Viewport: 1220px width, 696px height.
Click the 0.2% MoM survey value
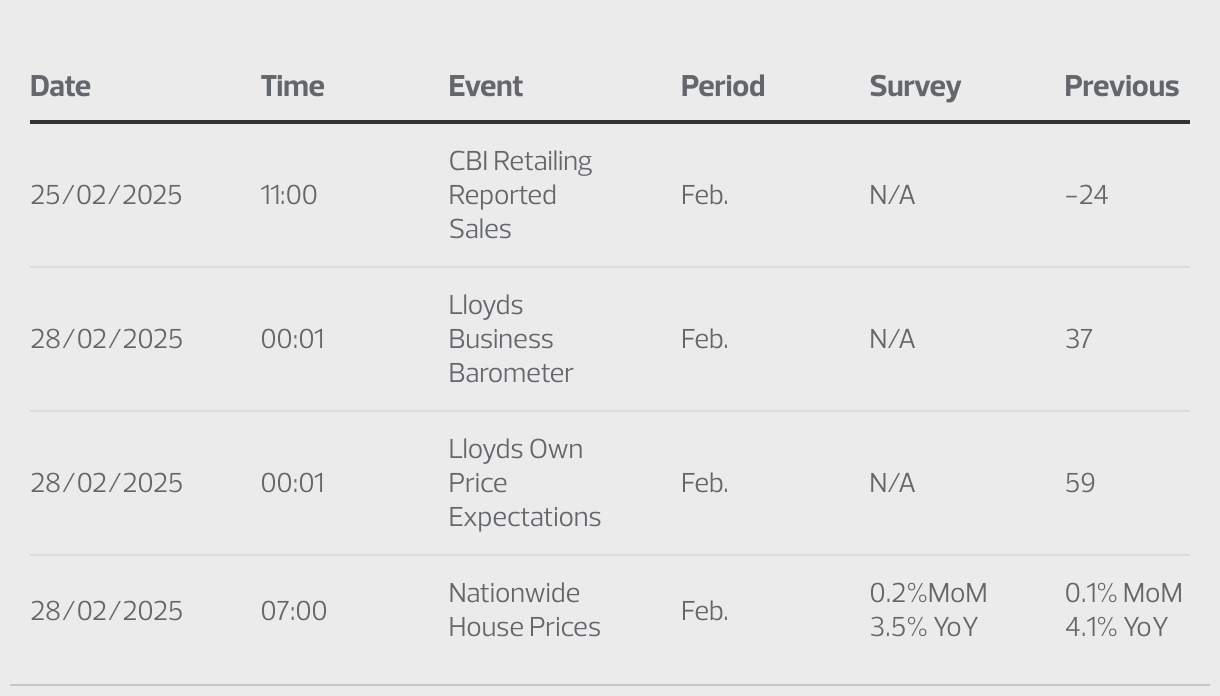tap(928, 594)
